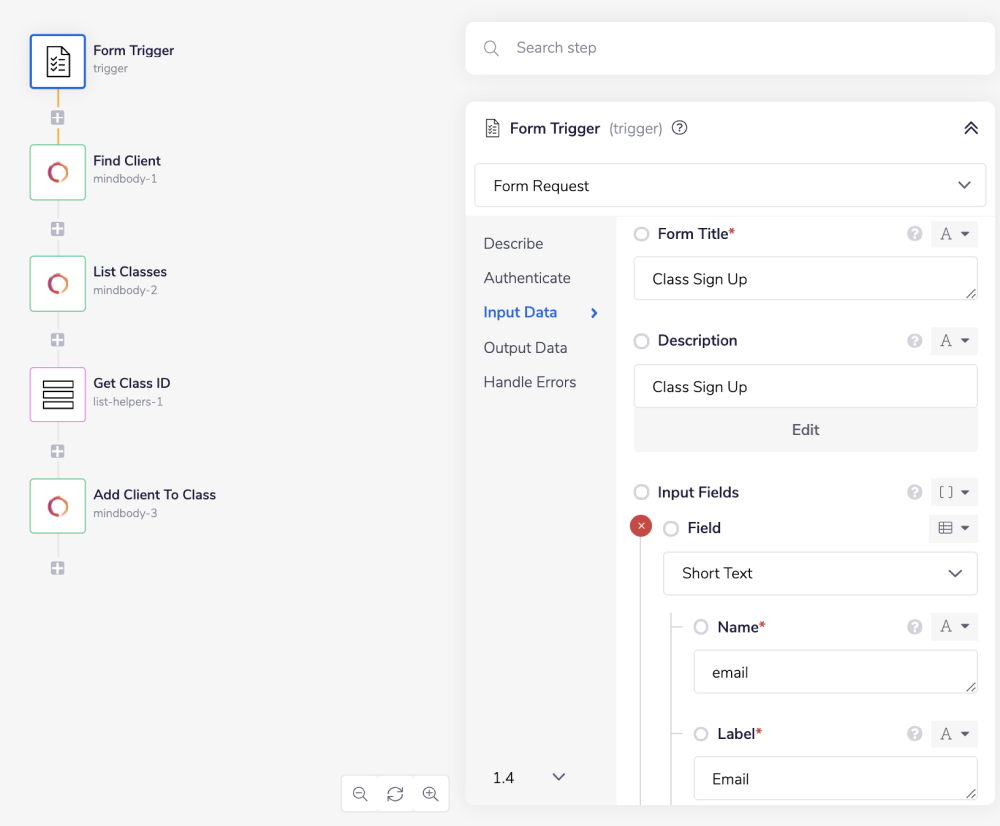Select the Form Trigger step icon
Screen dimensions: 1000x826
(x=58, y=61)
